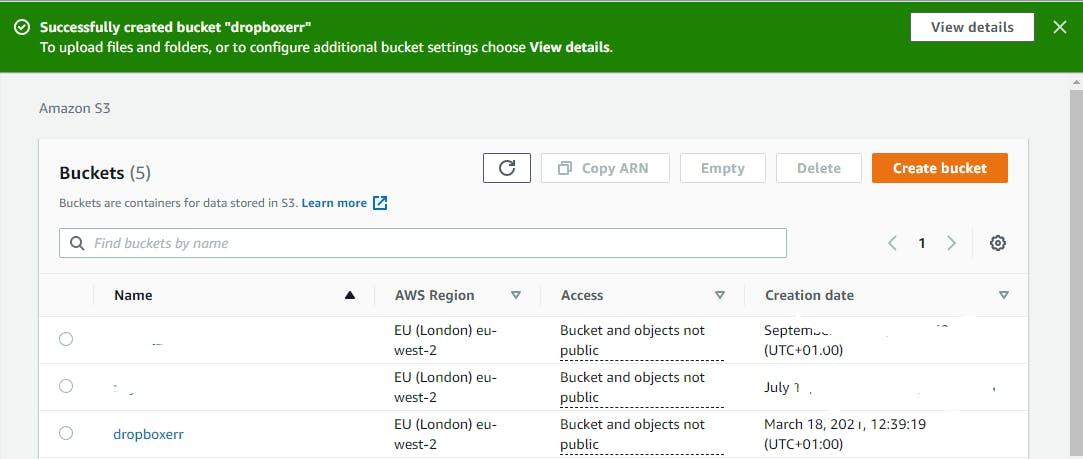The height and width of the screenshot is (459, 1083).
Task: Open table preferences gear icon
Action: (x=997, y=243)
